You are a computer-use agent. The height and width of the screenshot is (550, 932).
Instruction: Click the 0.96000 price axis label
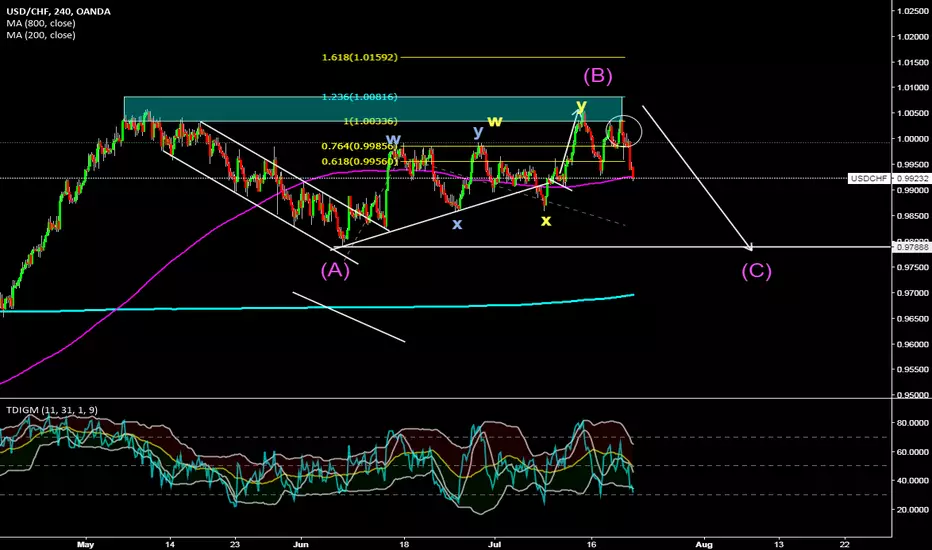click(x=912, y=344)
